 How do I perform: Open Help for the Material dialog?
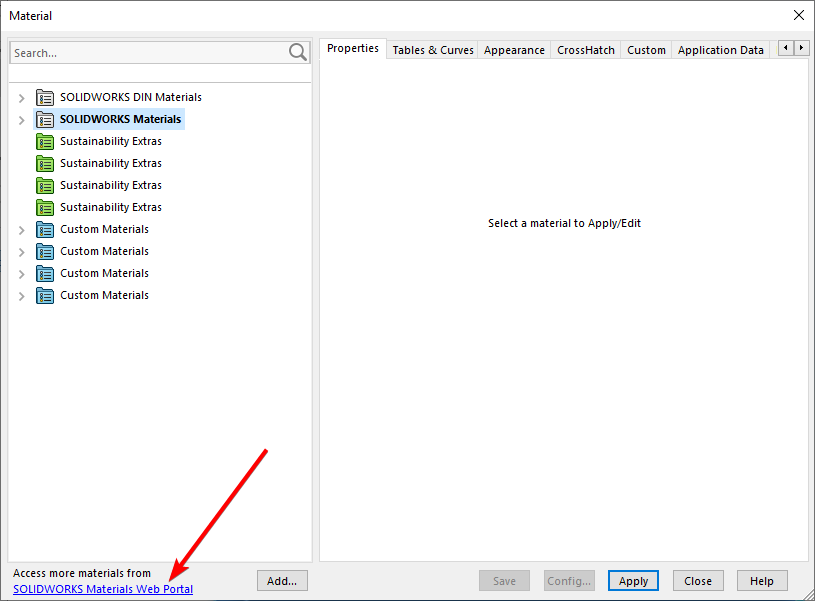pyautogui.click(x=762, y=581)
